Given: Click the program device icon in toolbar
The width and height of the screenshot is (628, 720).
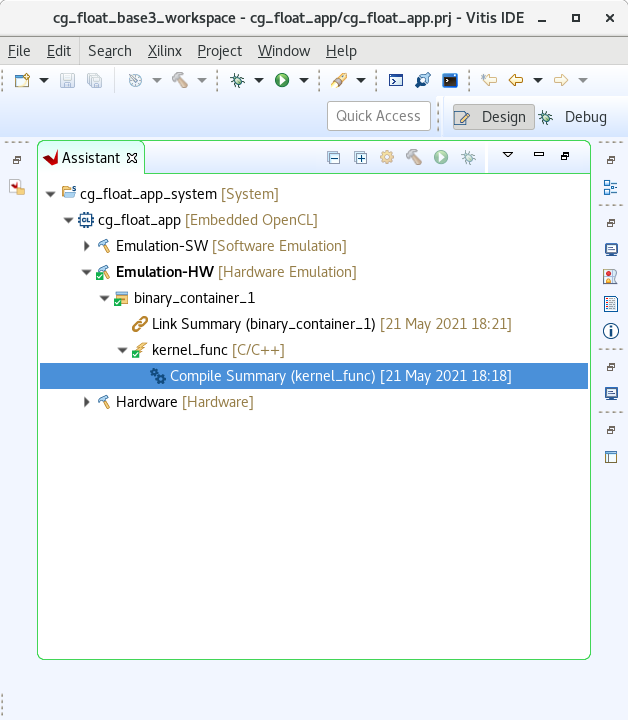Looking at the screenshot, I should click(423, 80).
